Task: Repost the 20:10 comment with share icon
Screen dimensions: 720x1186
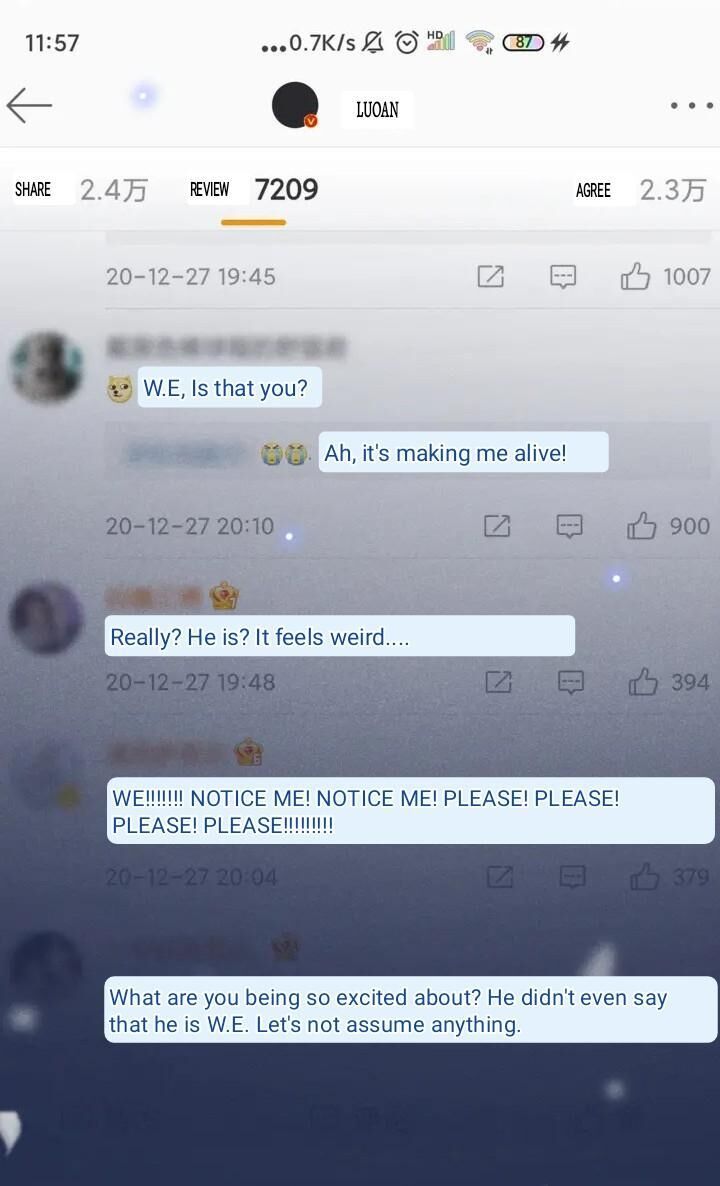Action: (x=497, y=526)
